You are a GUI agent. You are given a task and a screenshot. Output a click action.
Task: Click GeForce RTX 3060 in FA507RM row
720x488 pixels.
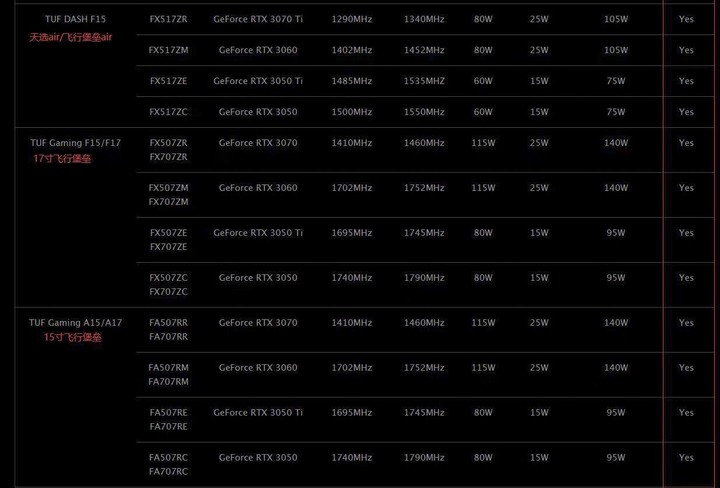(258, 368)
